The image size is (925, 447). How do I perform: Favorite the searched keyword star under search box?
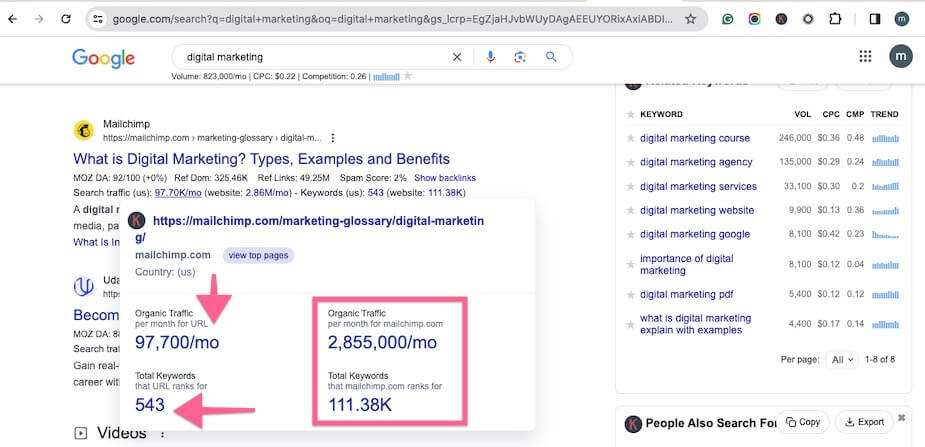407,76
